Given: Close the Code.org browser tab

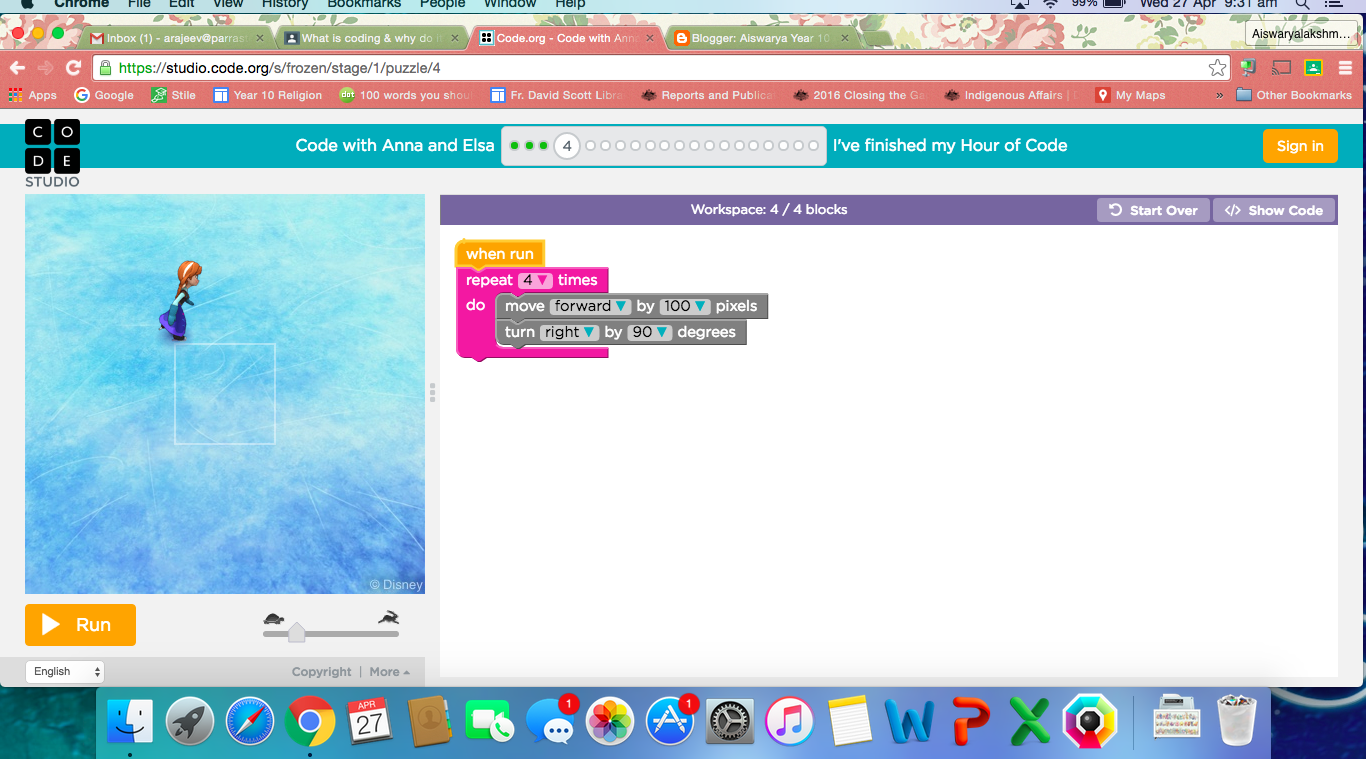Looking at the screenshot, I should (x=649, y=38).
